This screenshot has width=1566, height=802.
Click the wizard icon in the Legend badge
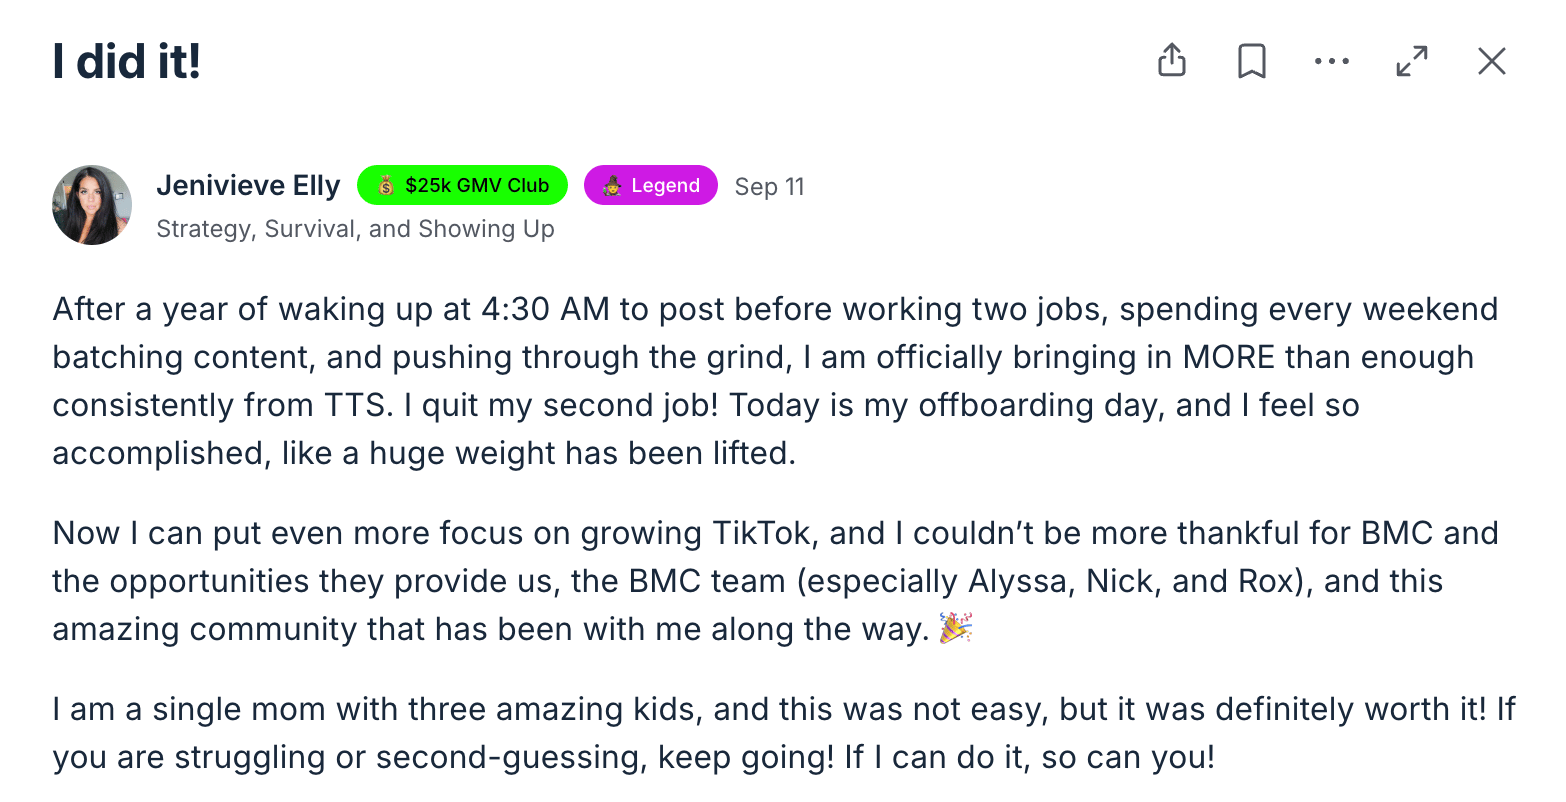pyautogui.click(x=612, y=186)
